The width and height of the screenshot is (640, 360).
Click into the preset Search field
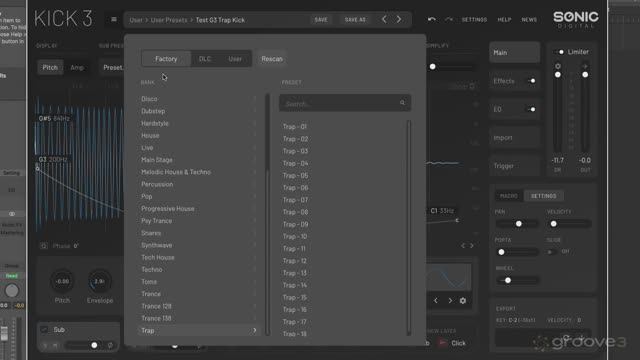click(x=345, y=103)
